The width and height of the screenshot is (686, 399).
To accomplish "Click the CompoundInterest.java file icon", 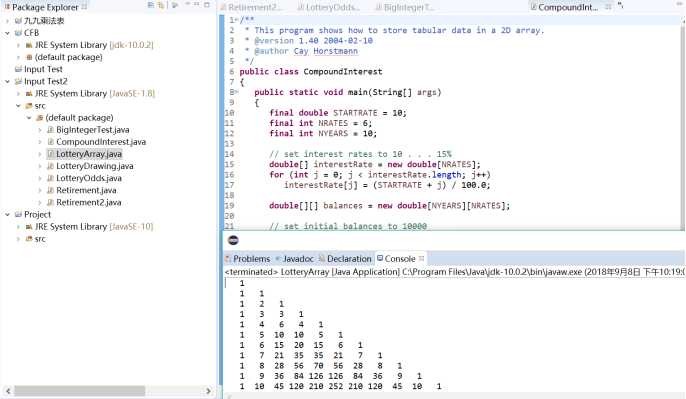I will 50,142.
